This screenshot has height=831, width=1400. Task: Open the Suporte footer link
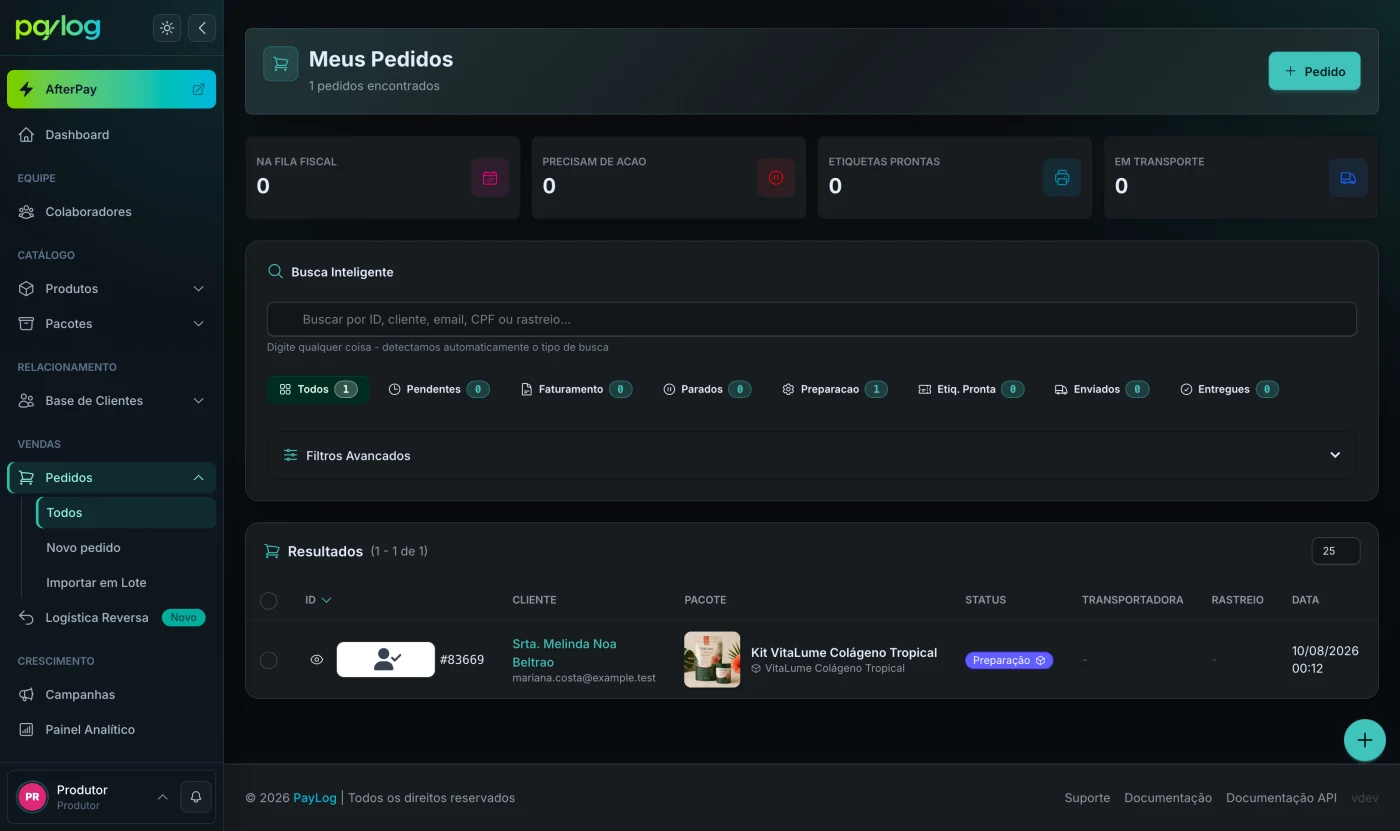click(x=1087, y=798)
